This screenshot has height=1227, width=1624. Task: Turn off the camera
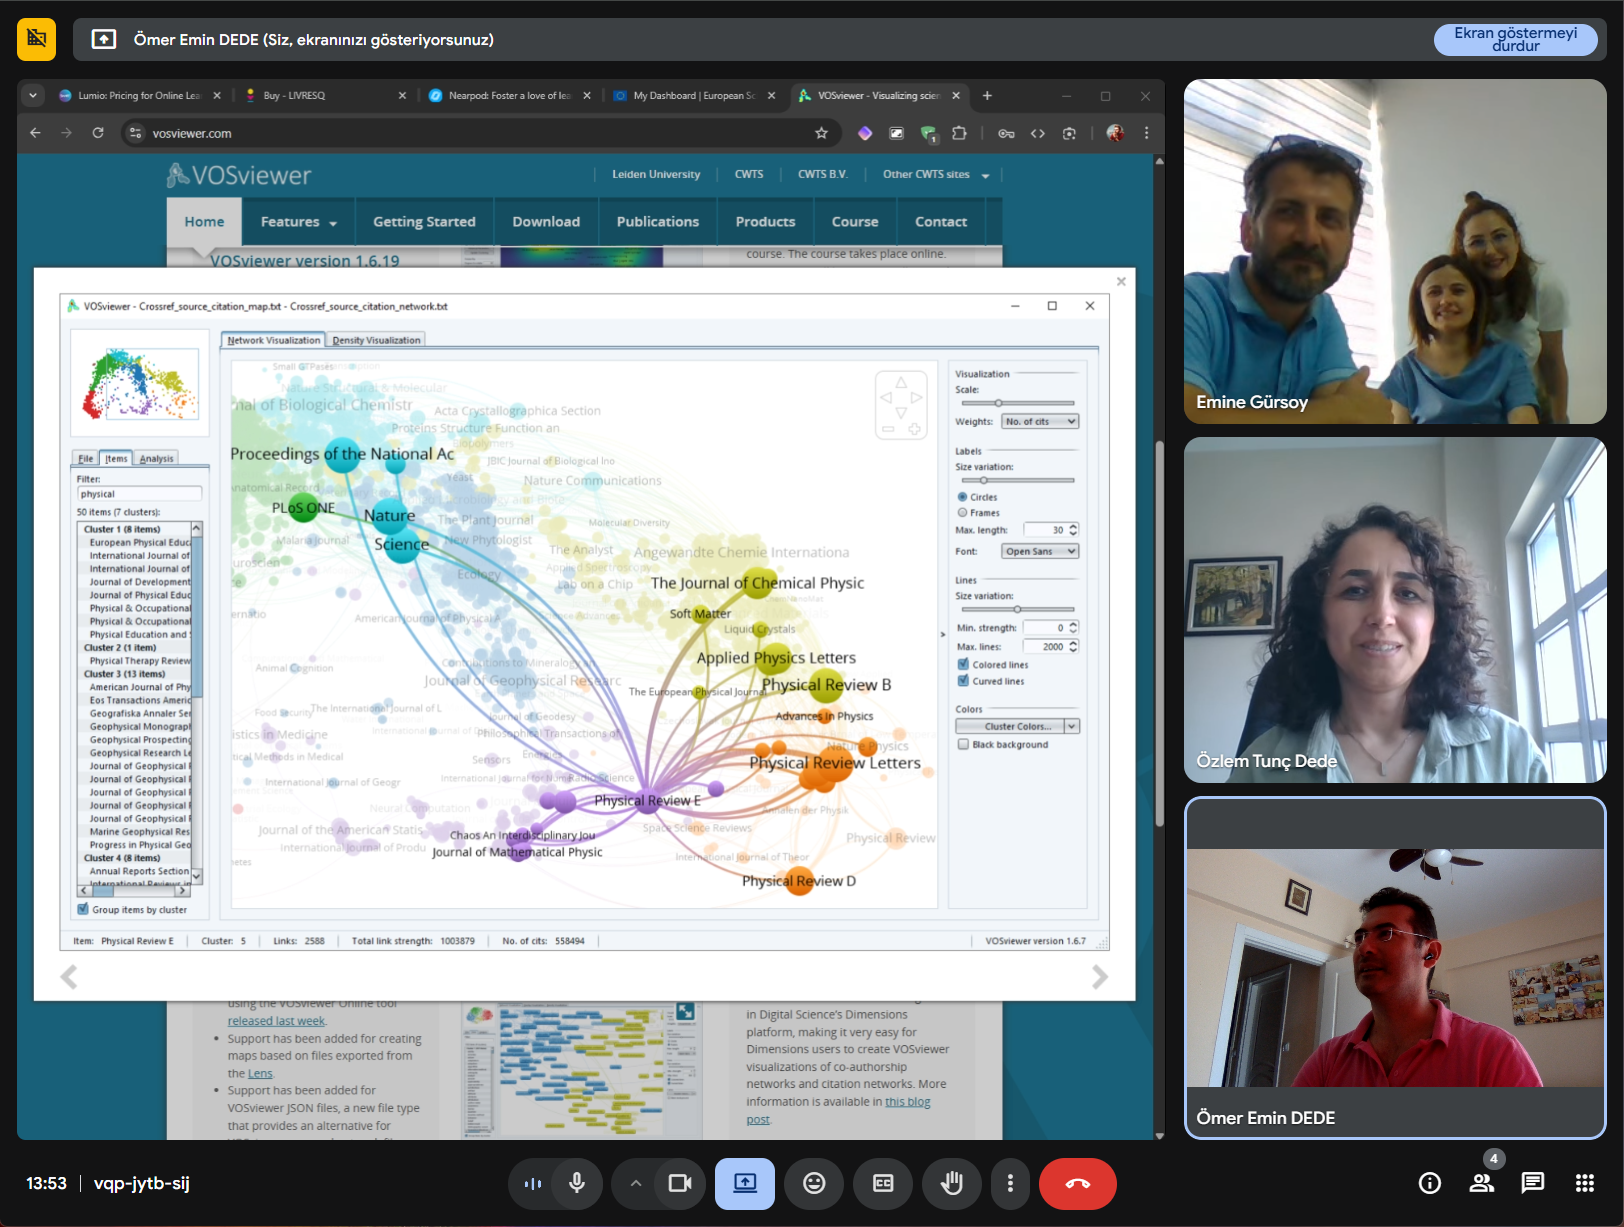pos(680,1183)
